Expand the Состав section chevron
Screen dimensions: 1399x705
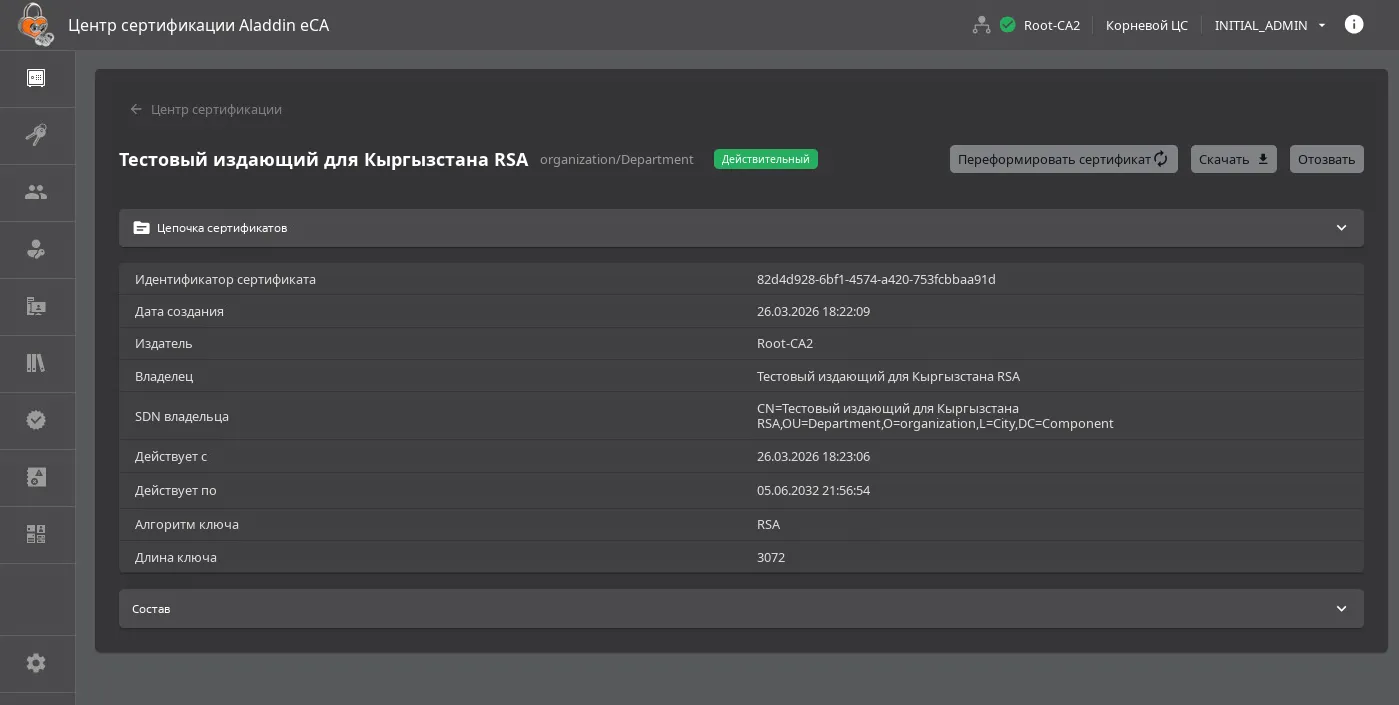(x=1342, y=609)
